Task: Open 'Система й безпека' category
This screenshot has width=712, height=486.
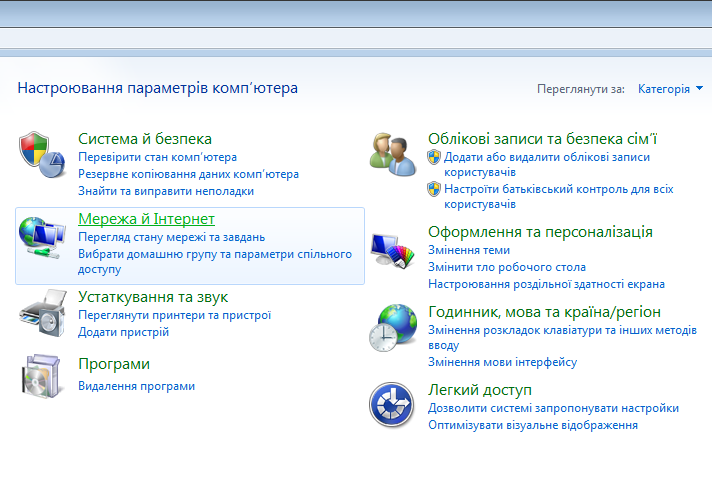Action: pos(145,139)
